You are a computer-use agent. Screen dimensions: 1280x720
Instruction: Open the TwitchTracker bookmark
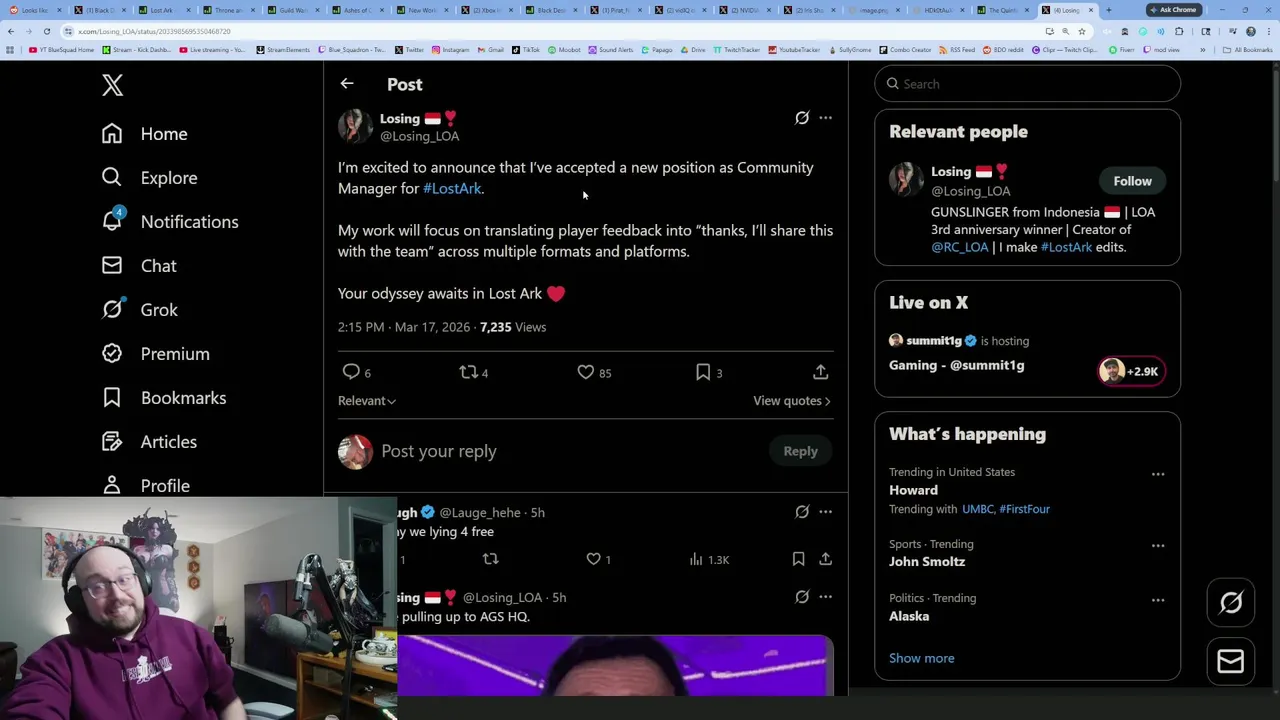(737, 49)
